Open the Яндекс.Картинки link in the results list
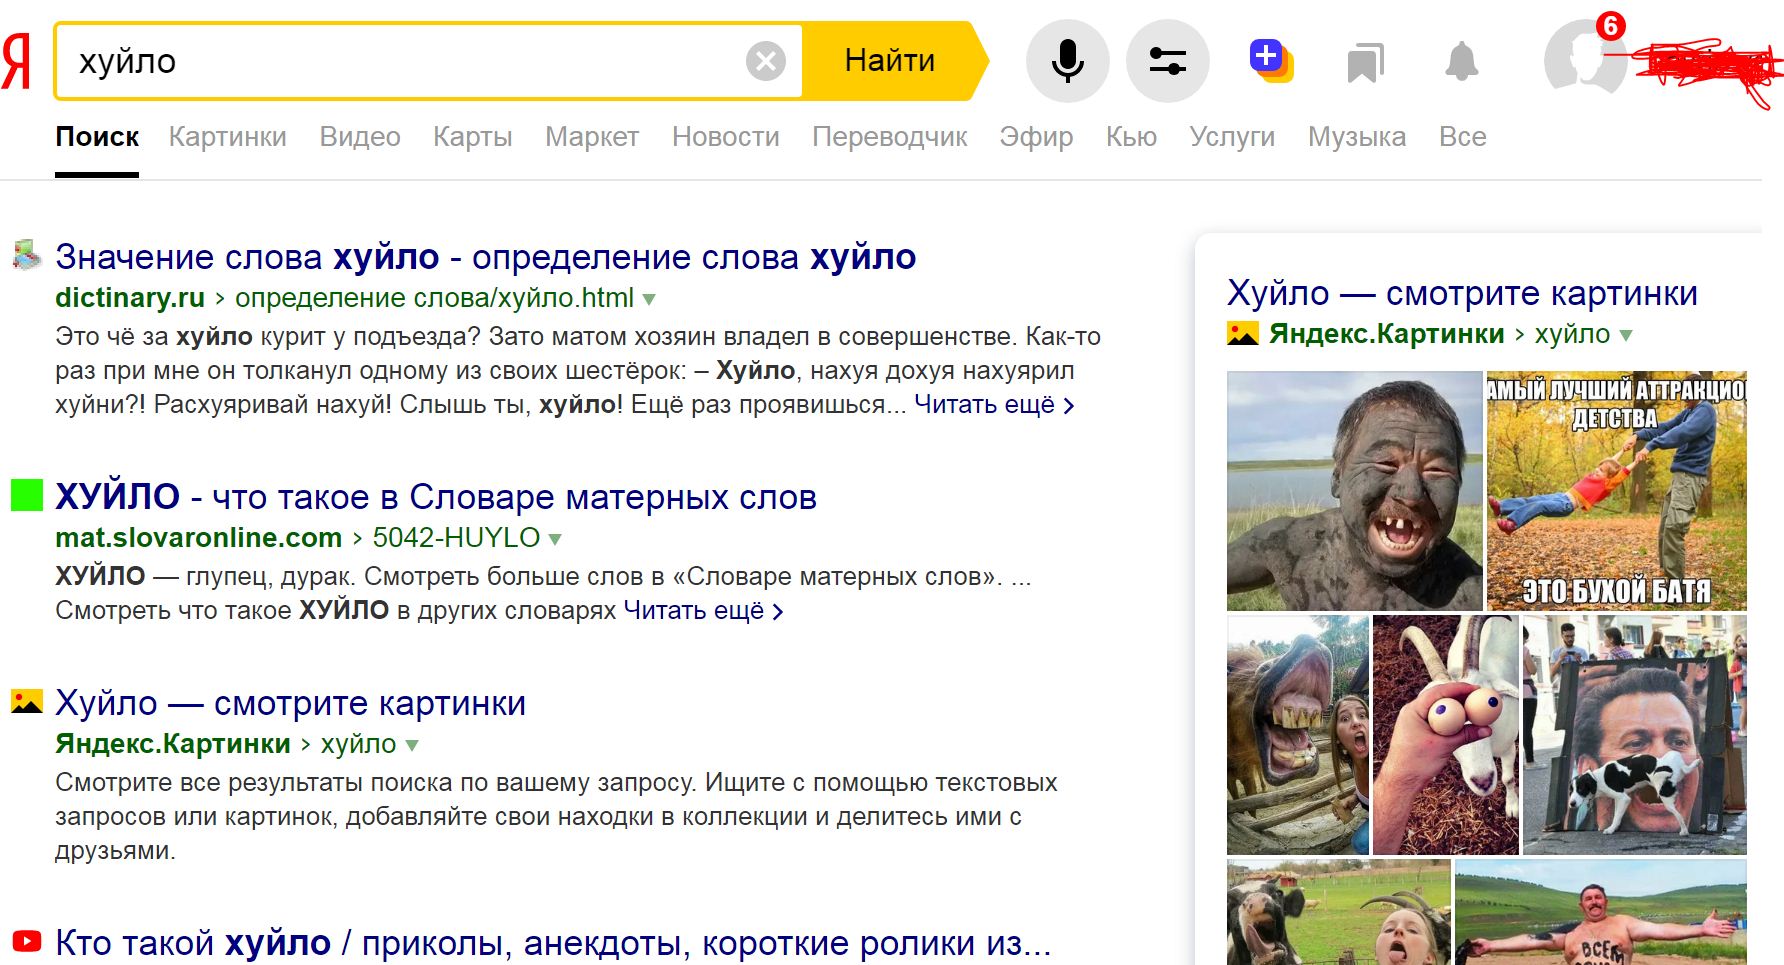The height and width of the screenshot is (965, 1784). [x=173, y=744]
